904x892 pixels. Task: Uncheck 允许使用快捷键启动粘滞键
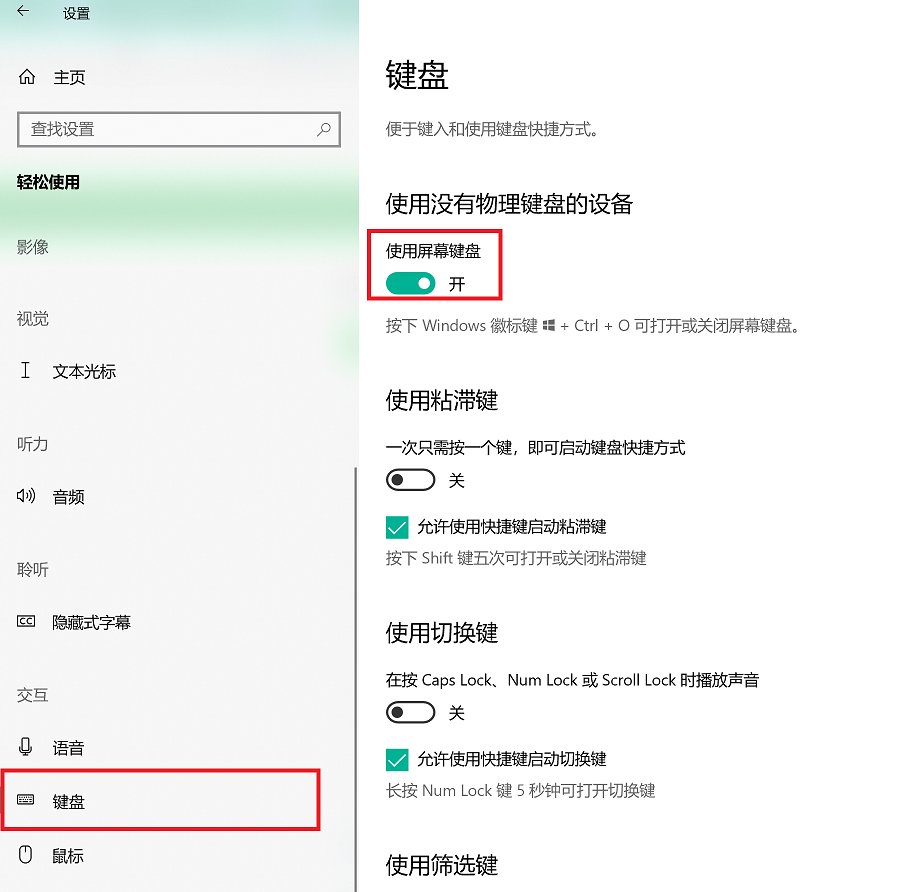[399, 527]
